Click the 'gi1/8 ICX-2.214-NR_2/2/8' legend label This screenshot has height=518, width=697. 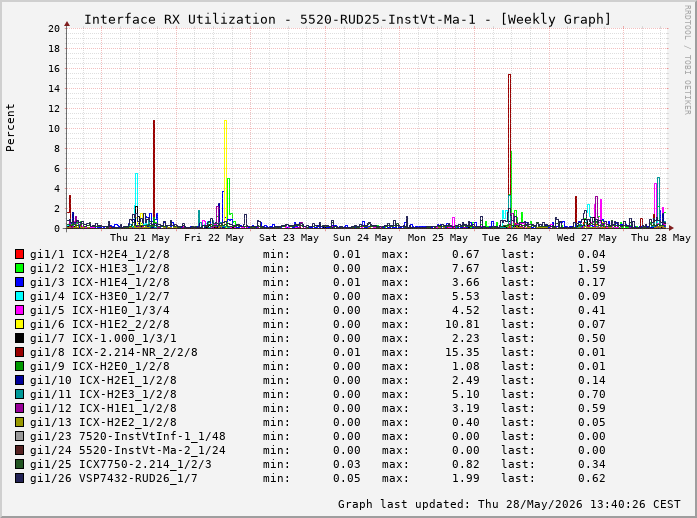pos(114,352)
